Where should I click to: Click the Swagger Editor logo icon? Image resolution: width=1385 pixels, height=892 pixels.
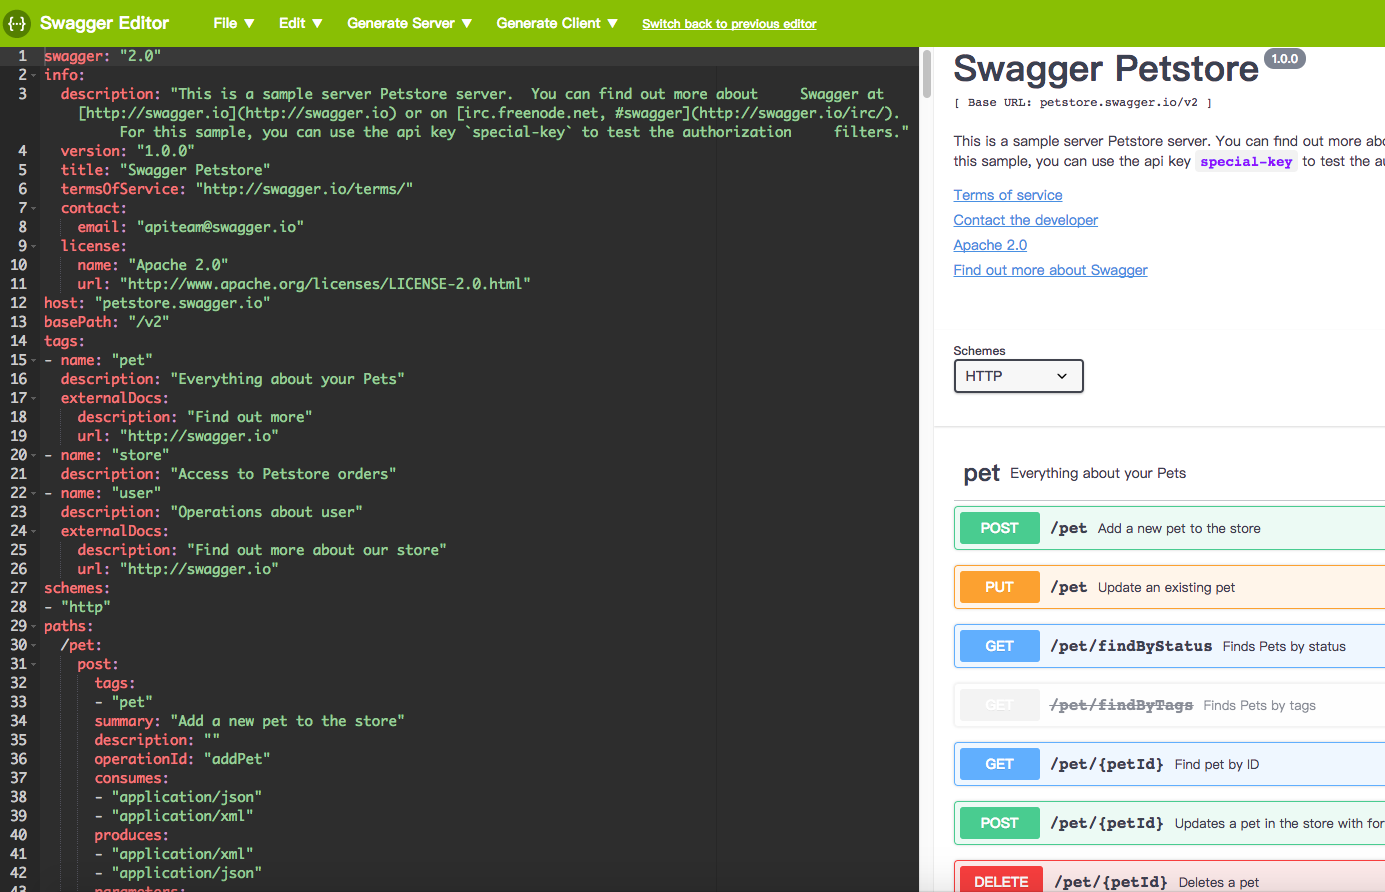click(x=17, y=23)
